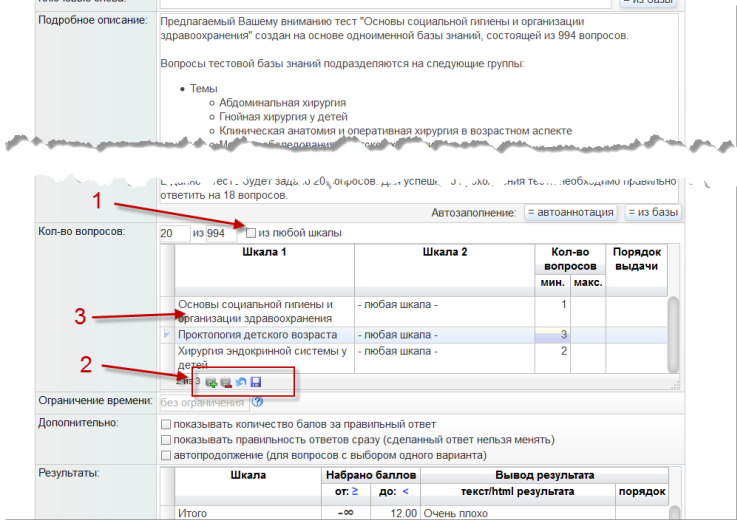Click the 'Набрано баллов' results header

point(371,475)
